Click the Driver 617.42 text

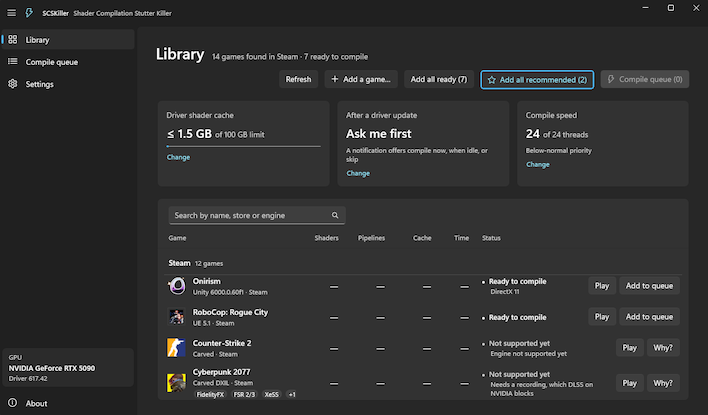click(x=28, y=378)
